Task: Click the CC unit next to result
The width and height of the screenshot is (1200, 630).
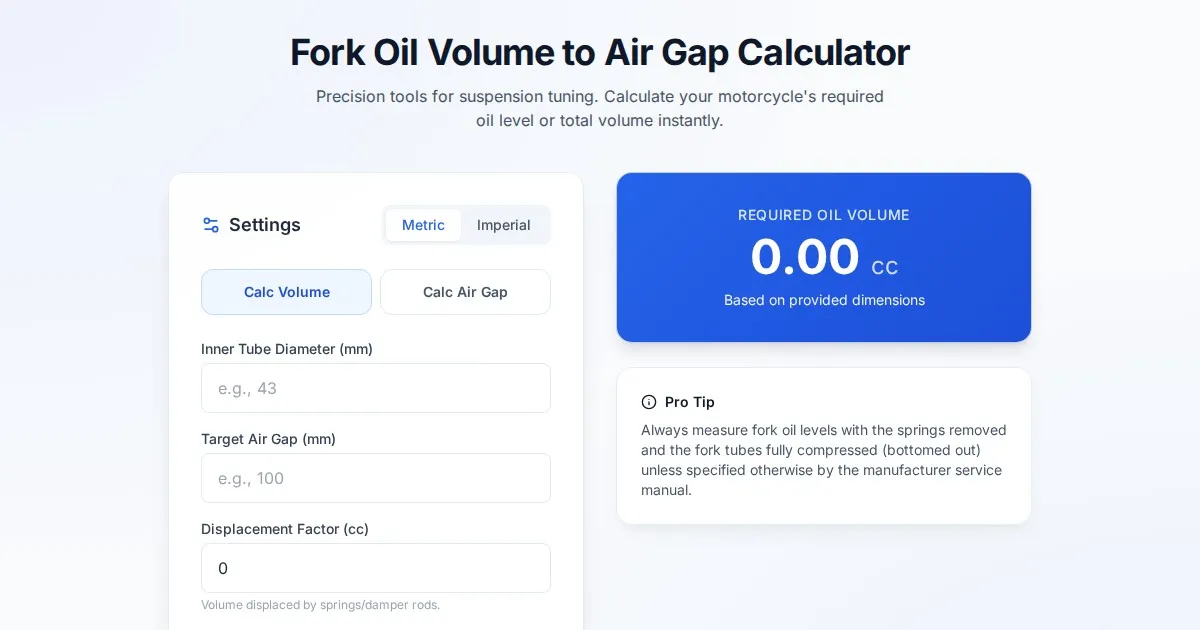Action: [x=885, y=268]
